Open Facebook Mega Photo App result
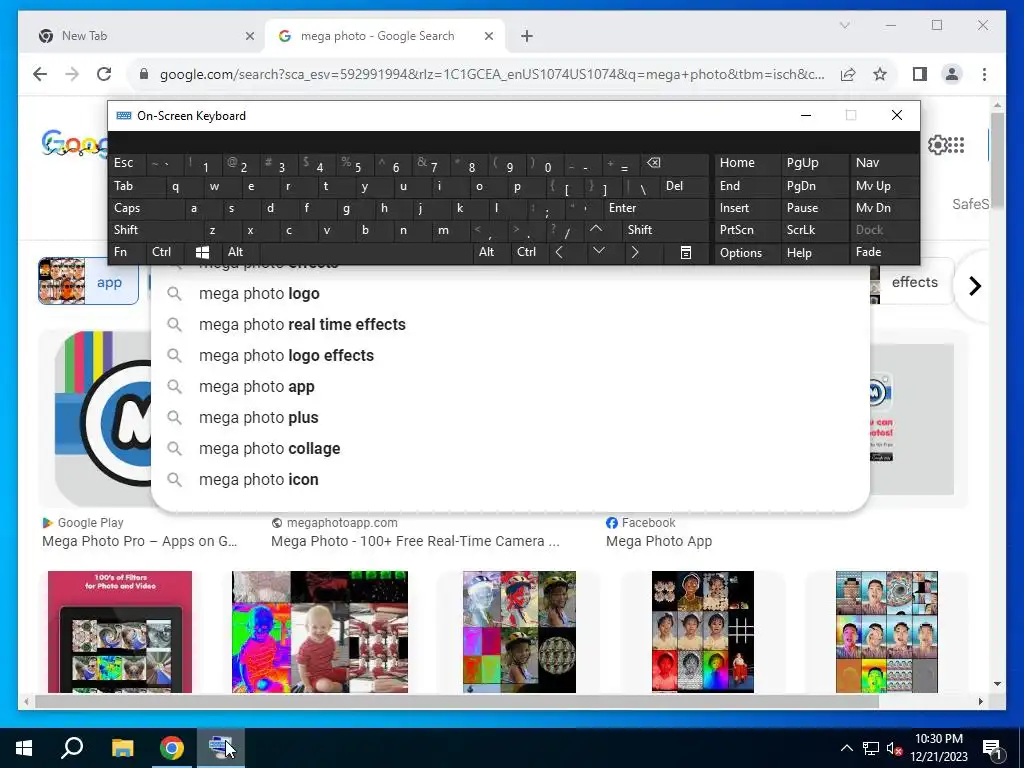This screenshot has height=768, width=1024. 659,532
